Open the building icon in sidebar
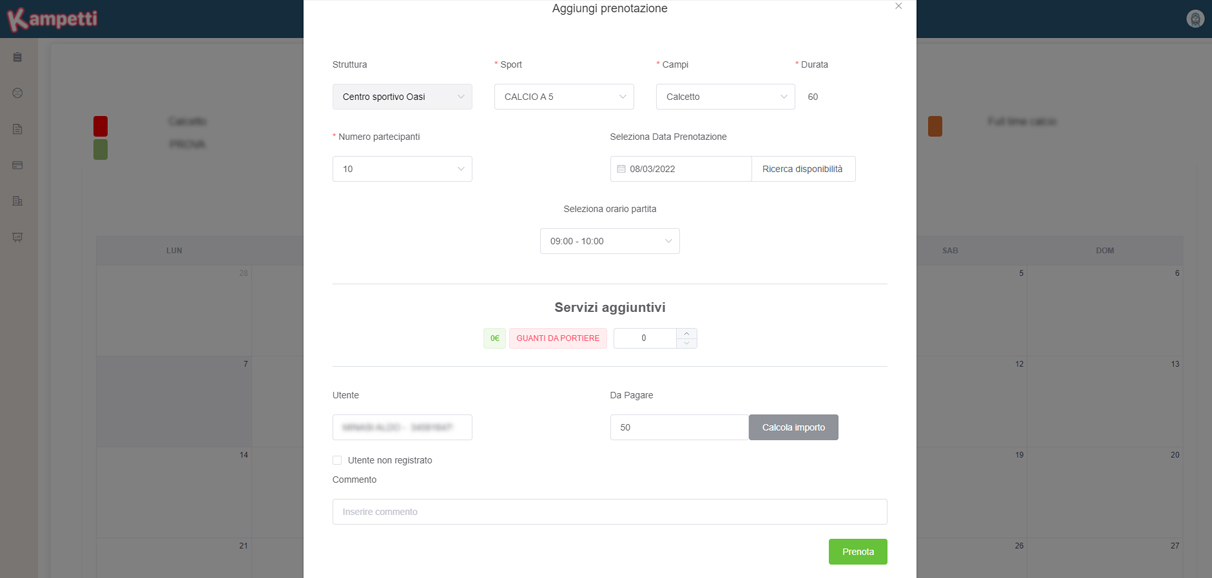 point(17,201)
